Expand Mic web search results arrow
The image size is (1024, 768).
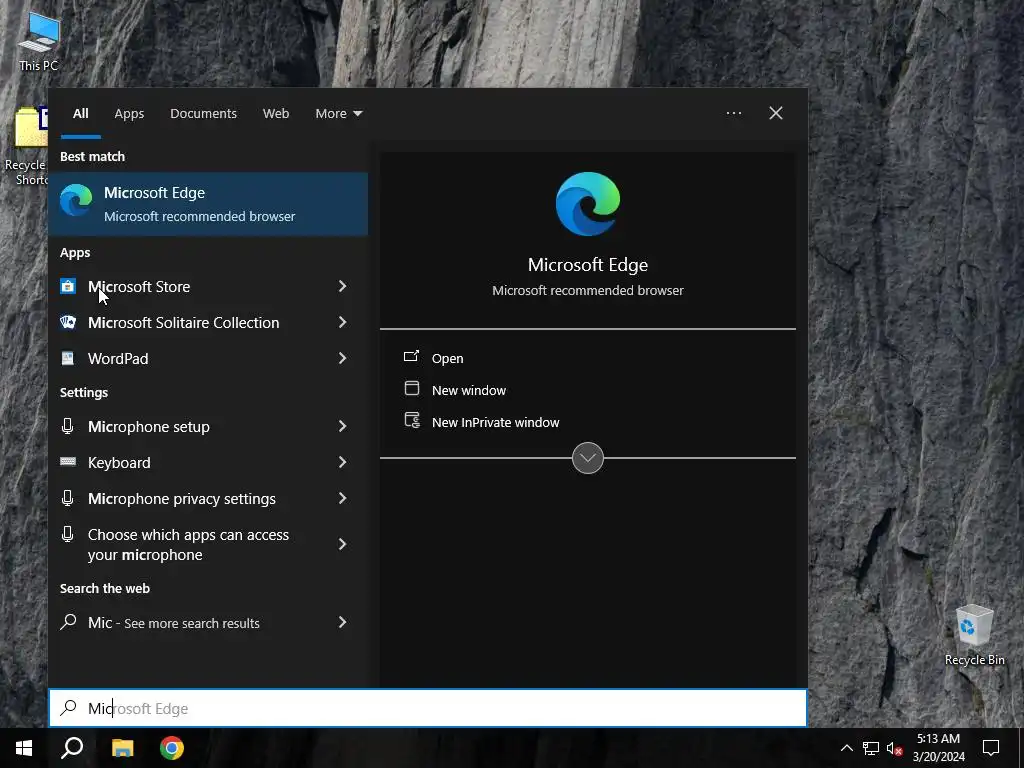tap(342, 622)
